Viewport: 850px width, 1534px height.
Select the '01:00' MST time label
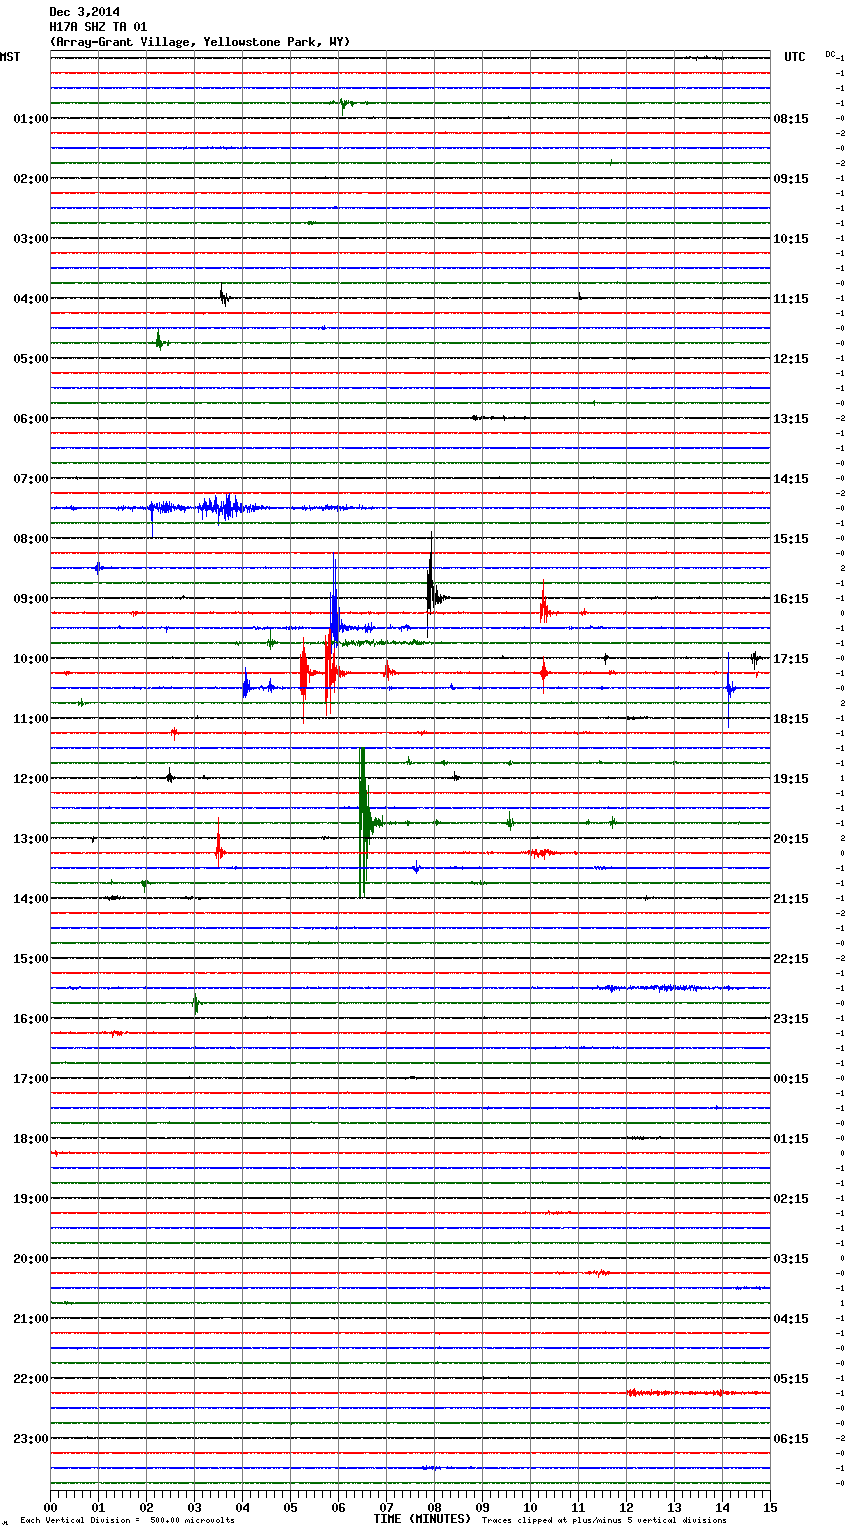31,119
